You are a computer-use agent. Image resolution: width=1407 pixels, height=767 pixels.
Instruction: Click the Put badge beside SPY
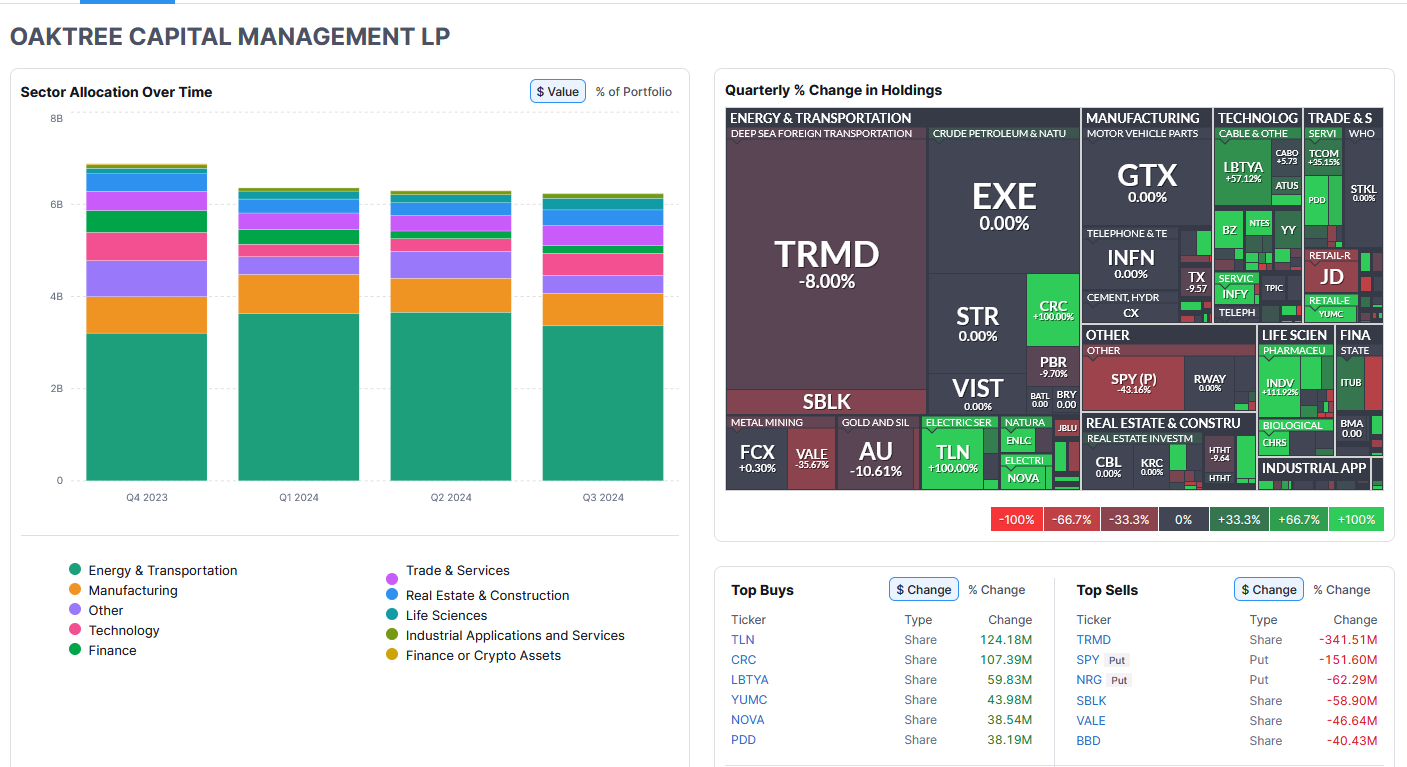(1117, 660)
